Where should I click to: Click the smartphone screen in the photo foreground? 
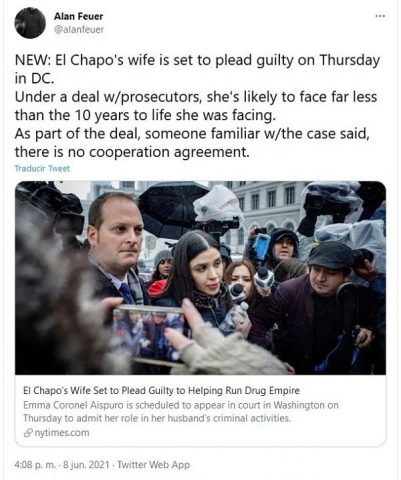(x=148, y=335)
